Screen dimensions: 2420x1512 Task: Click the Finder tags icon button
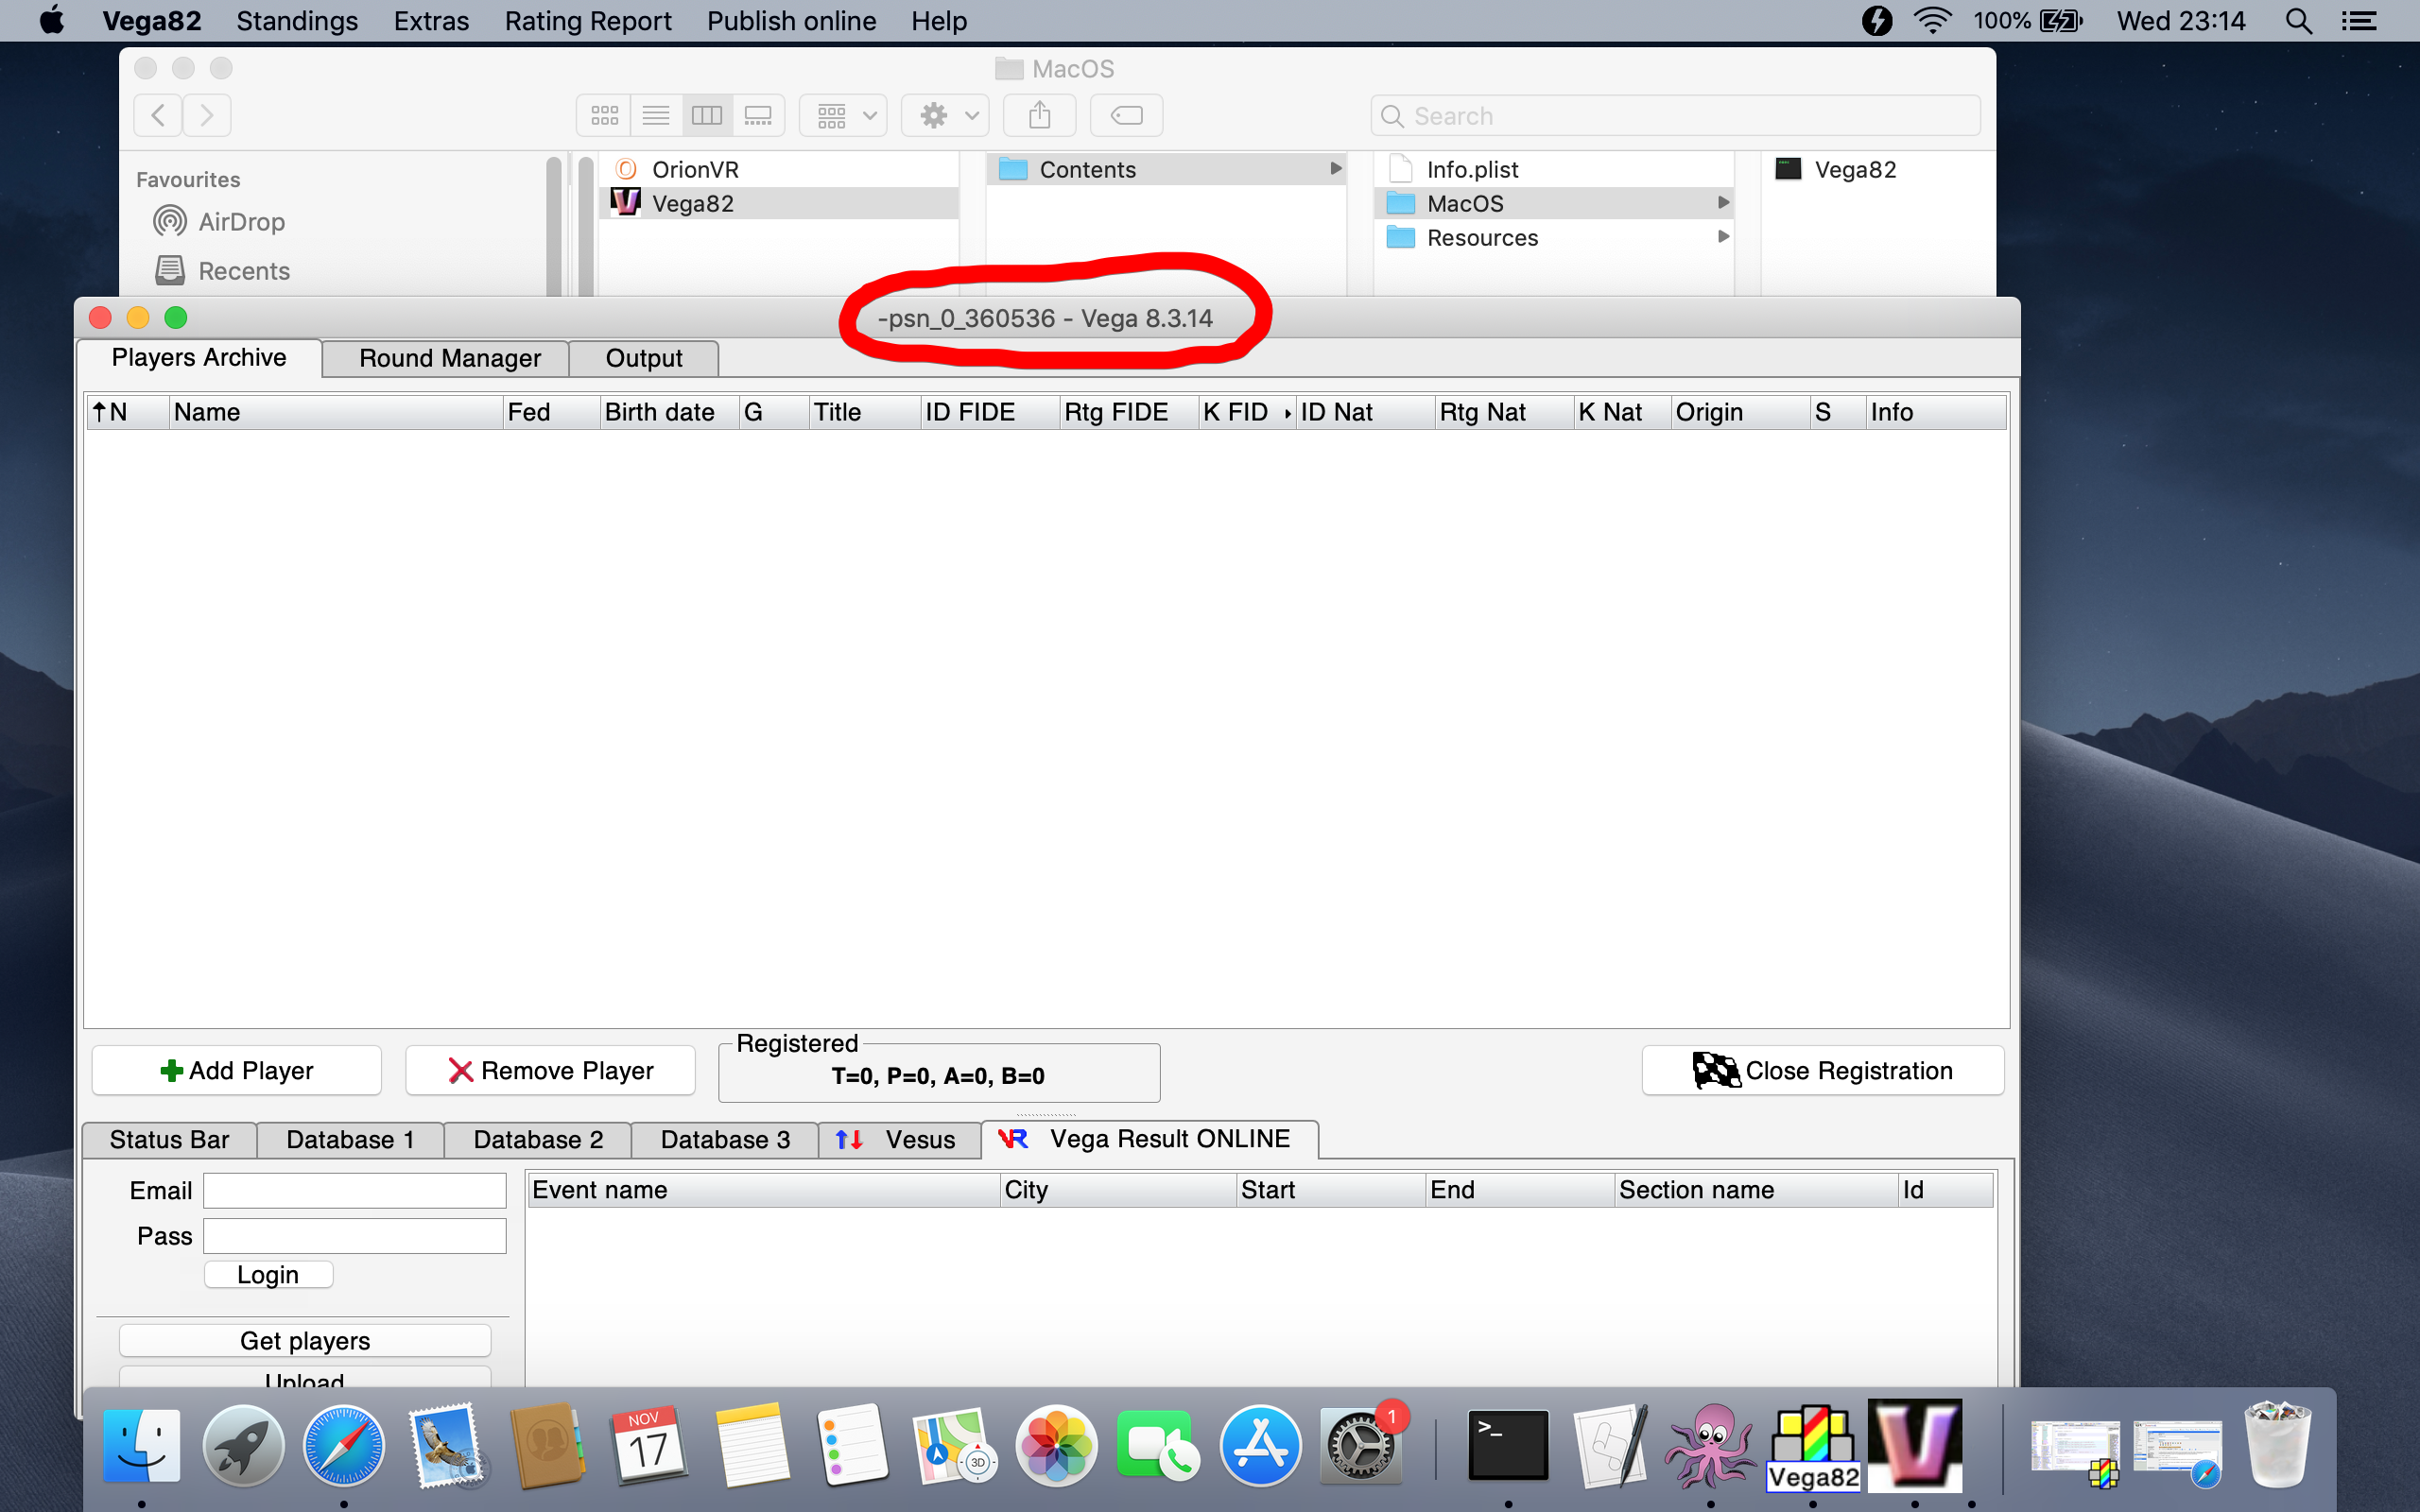[1126, 115]
